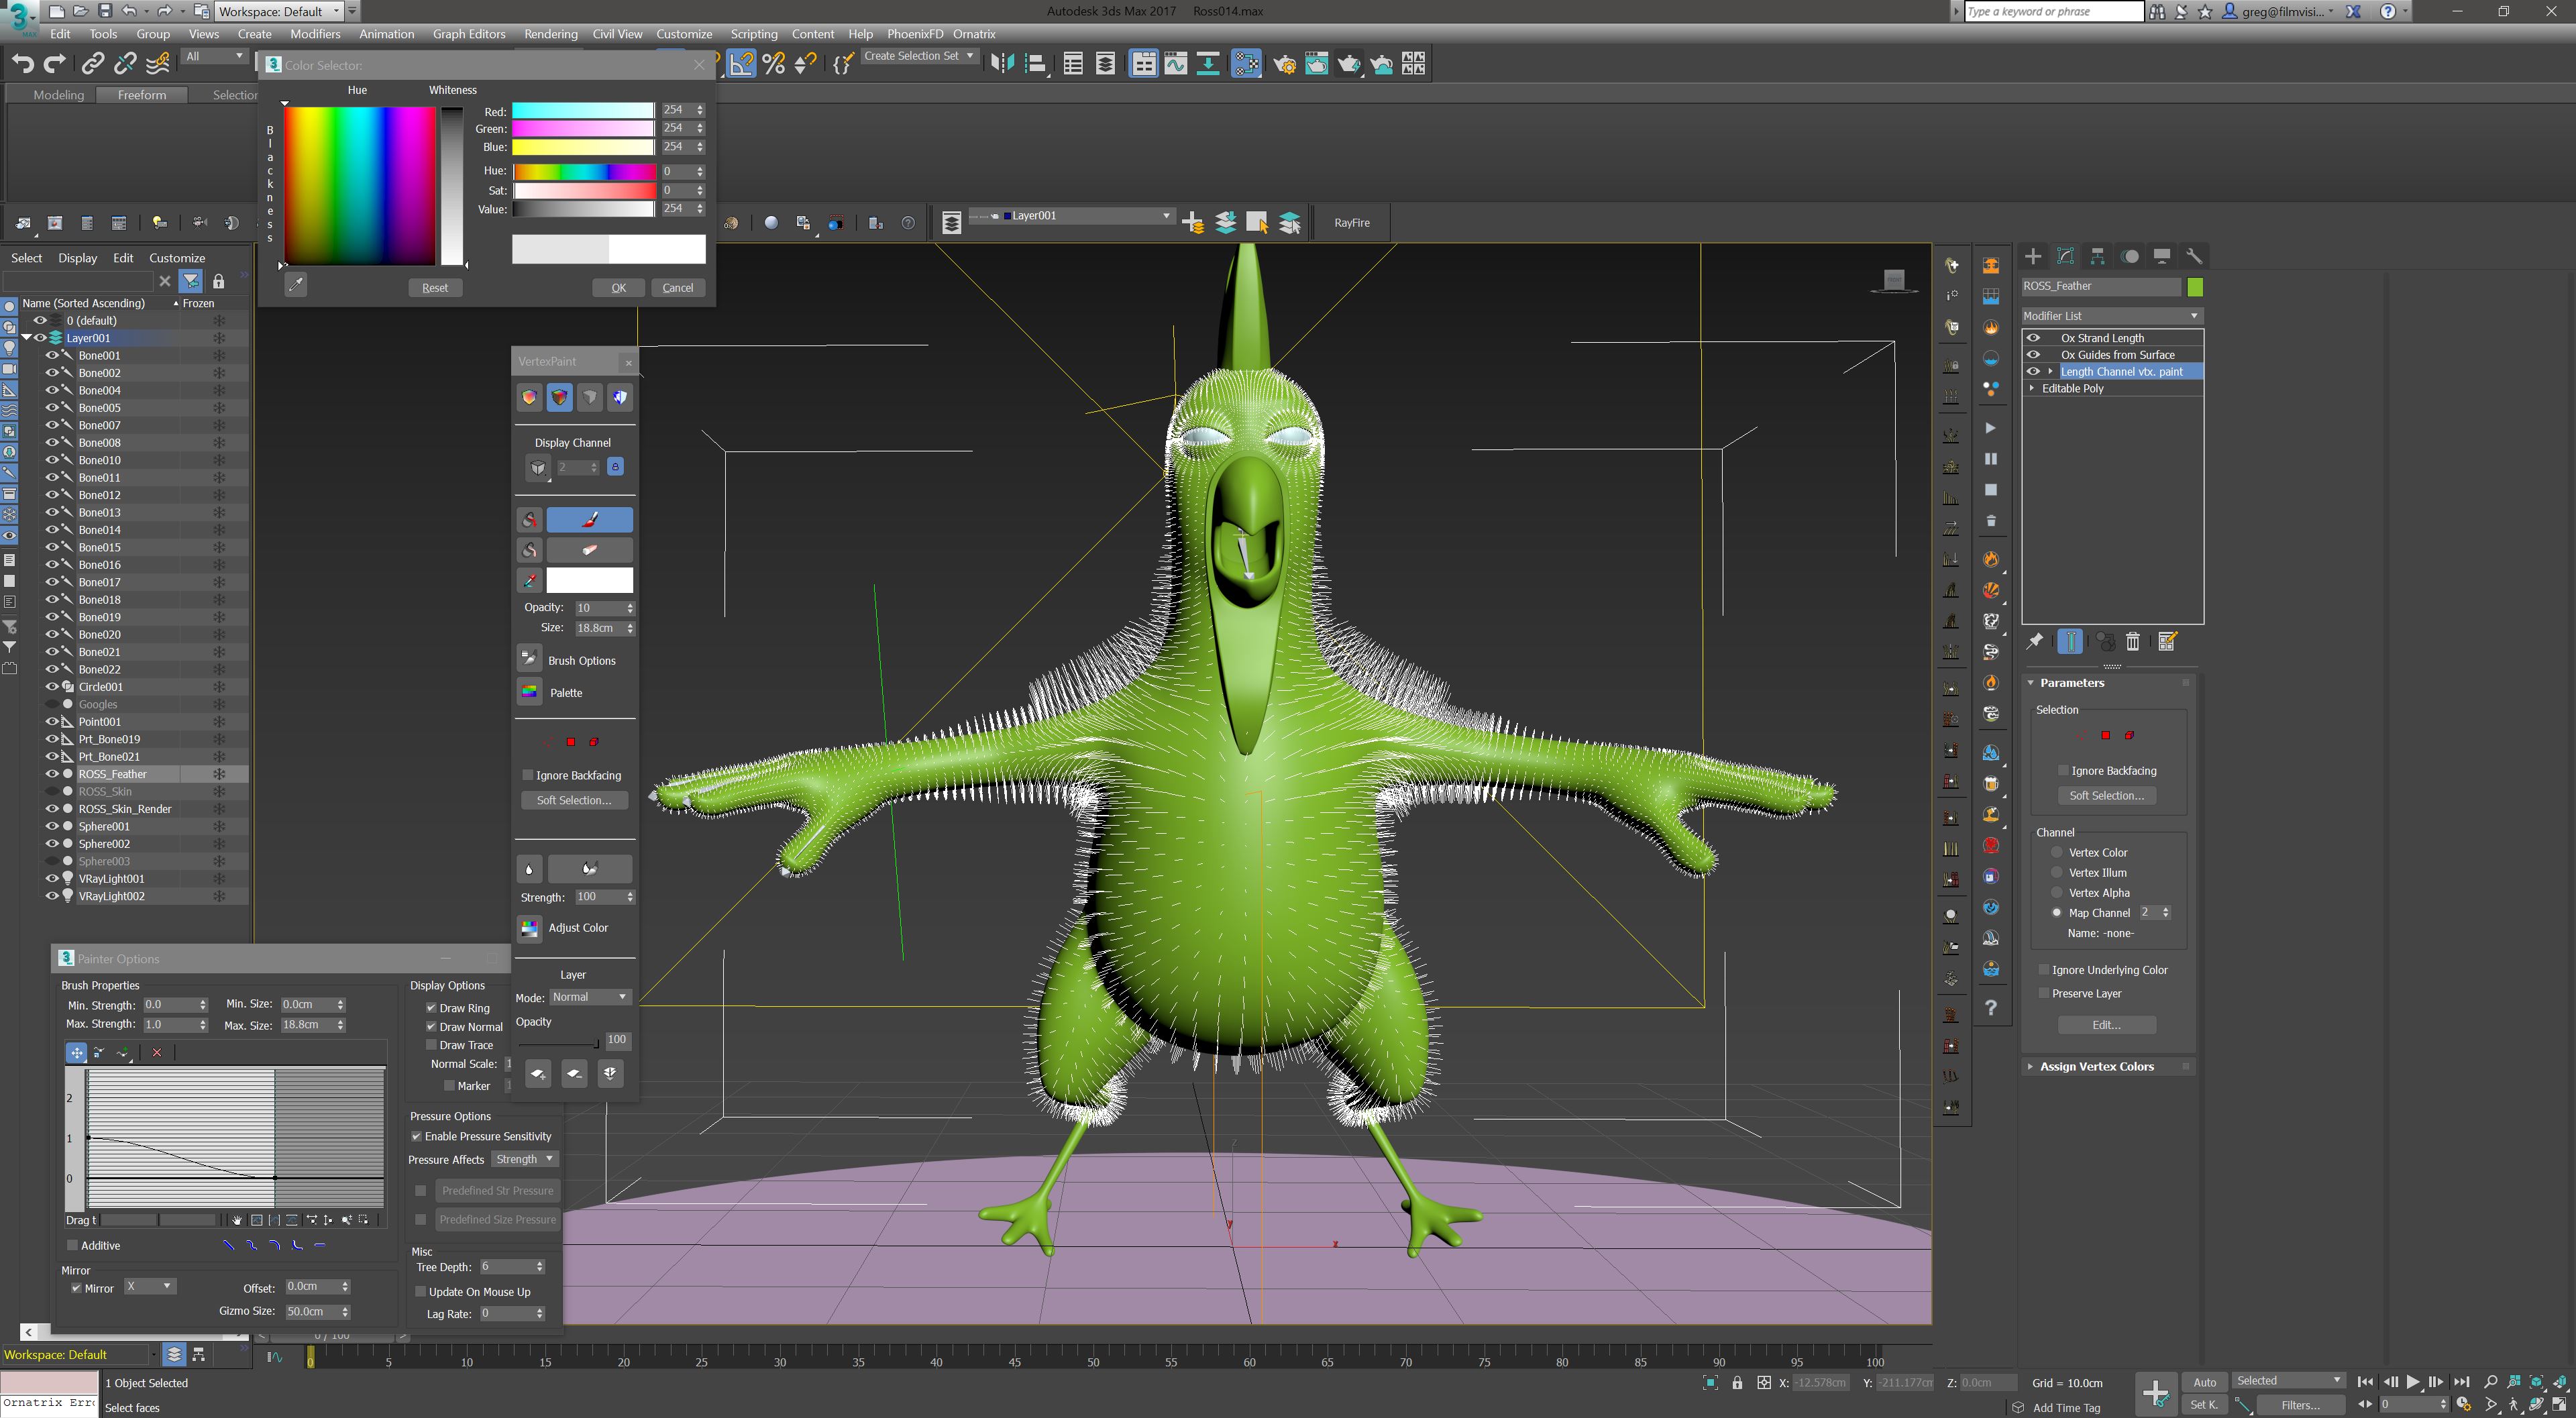The image size is (2576, 1418).
Task: Click the Undo arrow in main toolbar
Action: (22, 64)
